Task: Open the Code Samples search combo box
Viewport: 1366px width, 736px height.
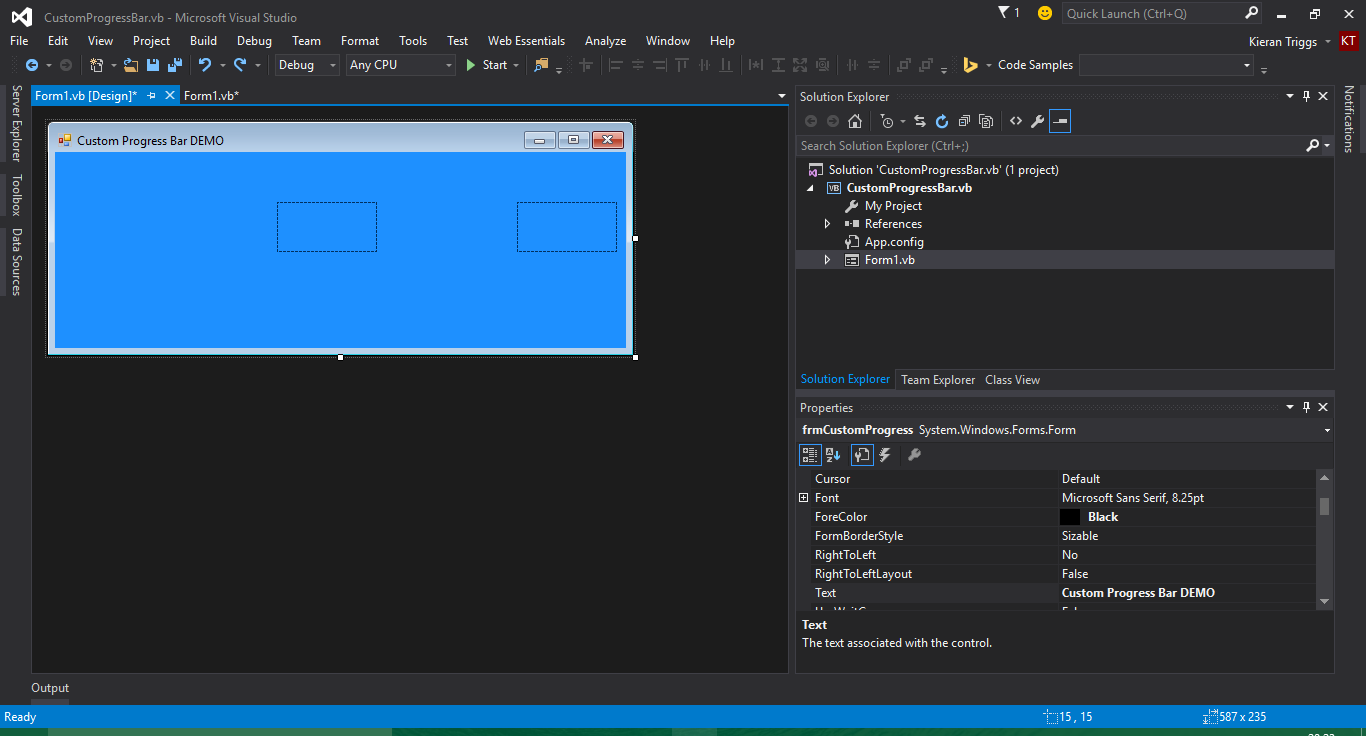Action: tap(1166, 65)
